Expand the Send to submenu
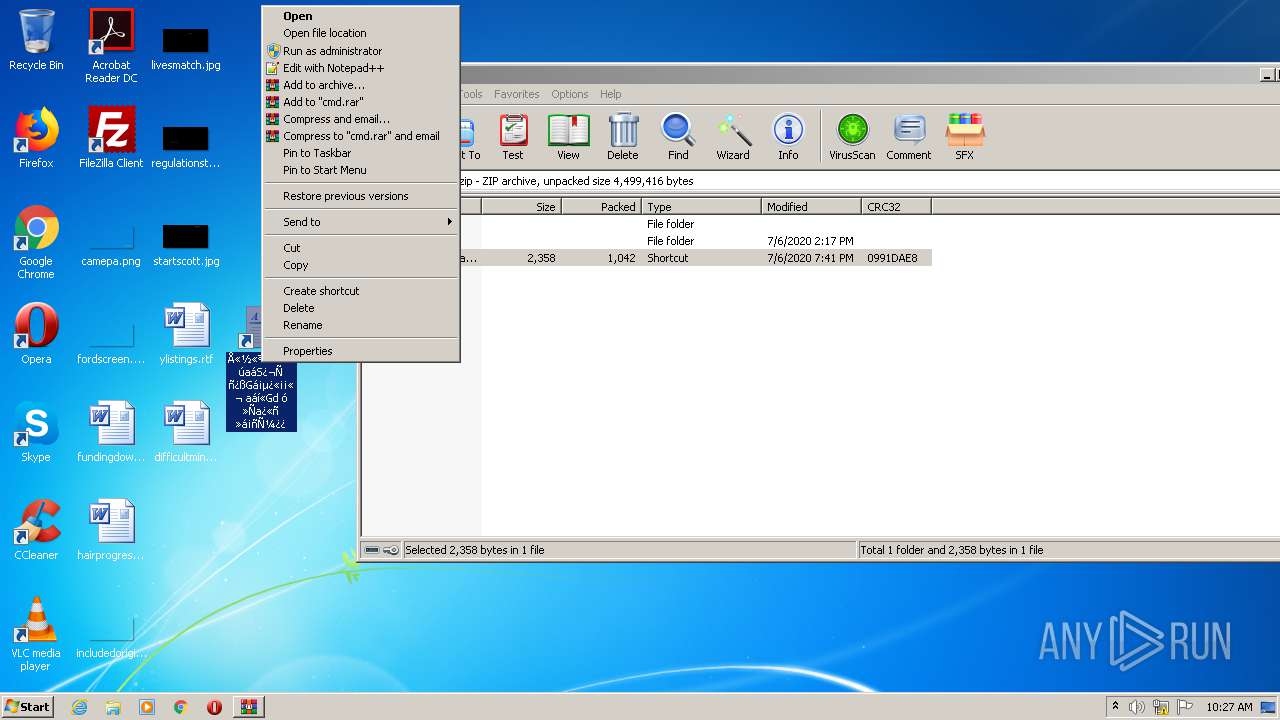The height and width of the screenshot is (720, 1280). coord(360,222)
